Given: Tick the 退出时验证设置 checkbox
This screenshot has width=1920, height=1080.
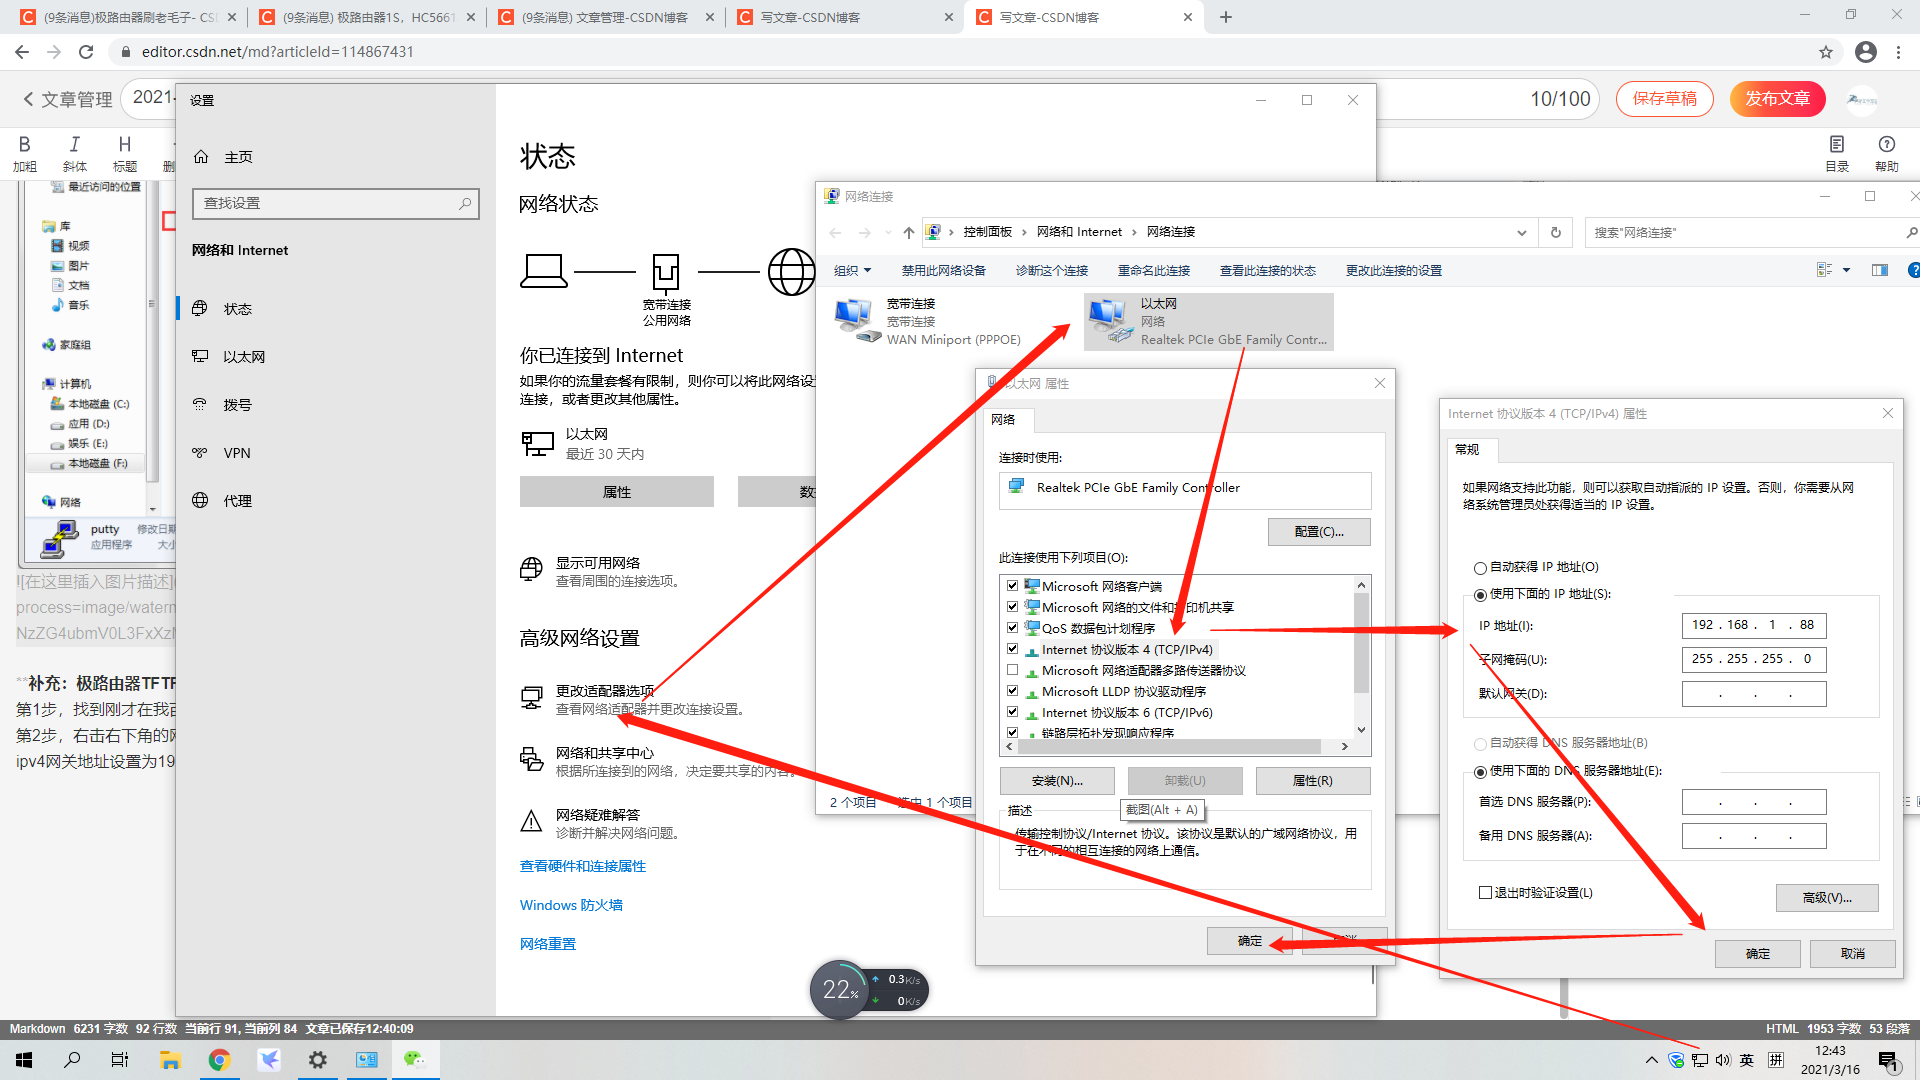Looking at the screenshot, I should pos(1485,892).
